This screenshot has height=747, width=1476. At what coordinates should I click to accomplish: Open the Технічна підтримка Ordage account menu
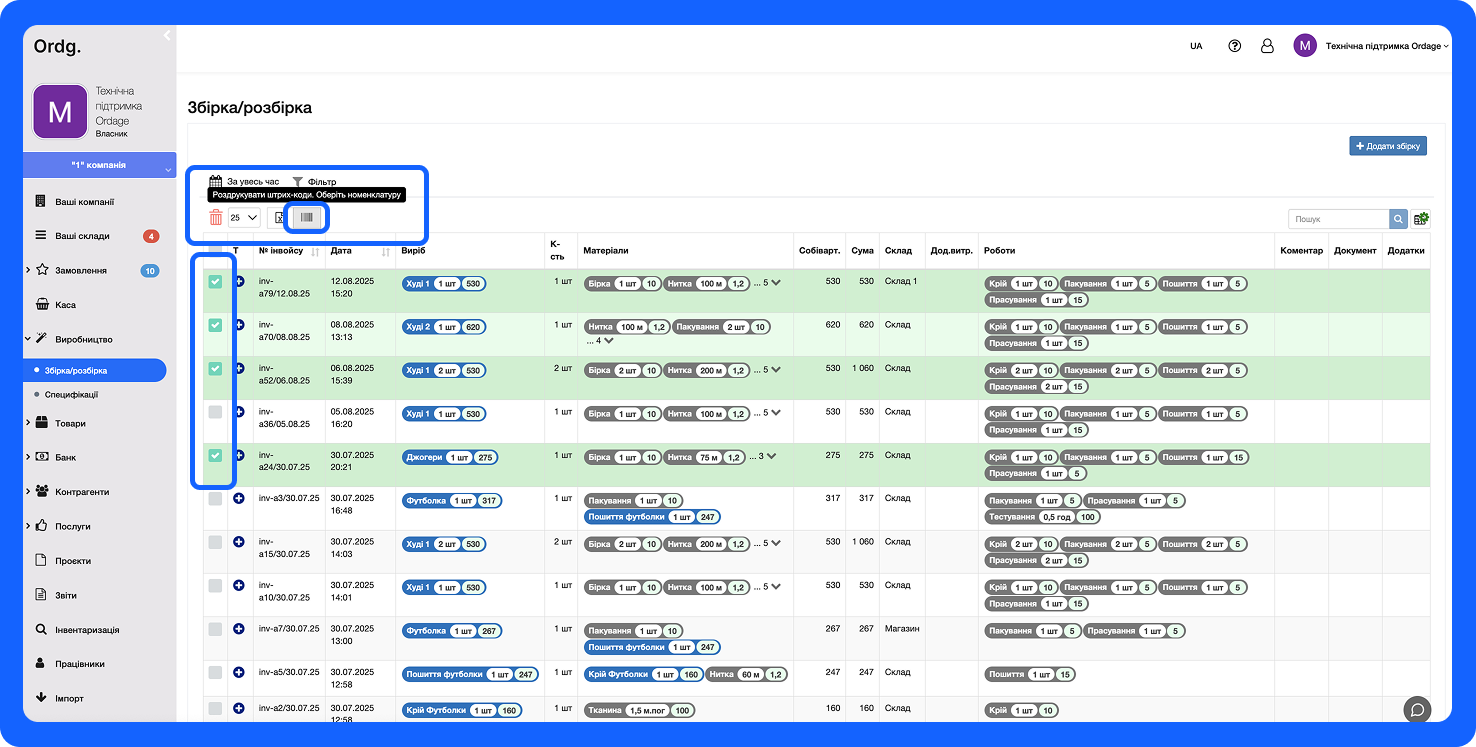click(x=1383, y=46)
